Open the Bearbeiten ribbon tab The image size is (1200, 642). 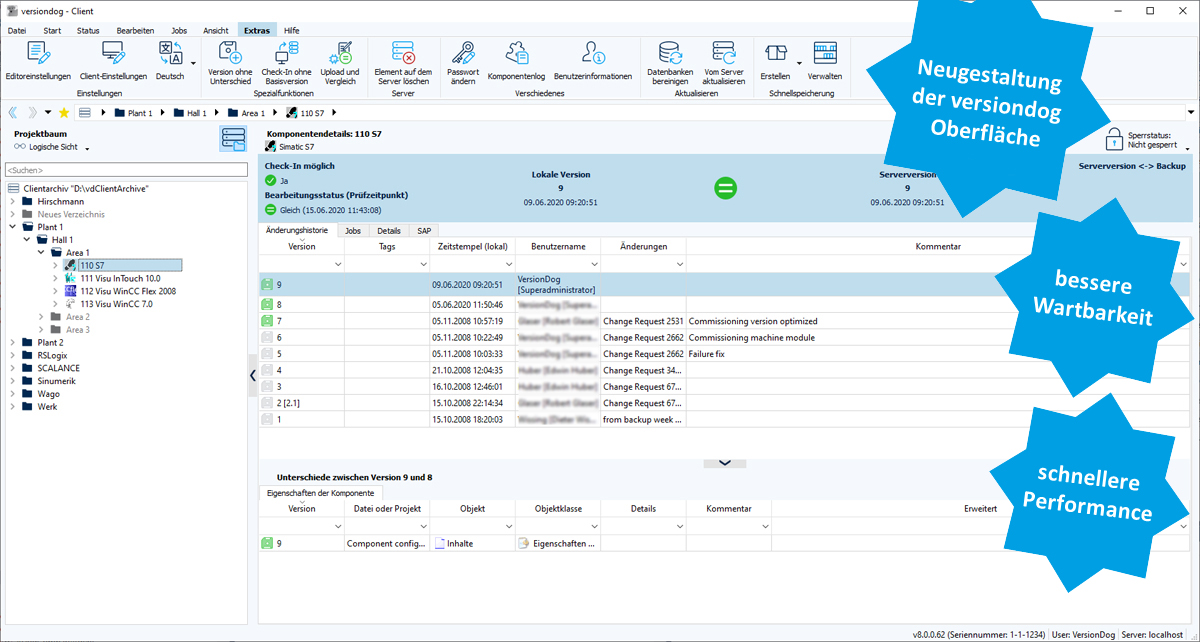pos(135,31)
